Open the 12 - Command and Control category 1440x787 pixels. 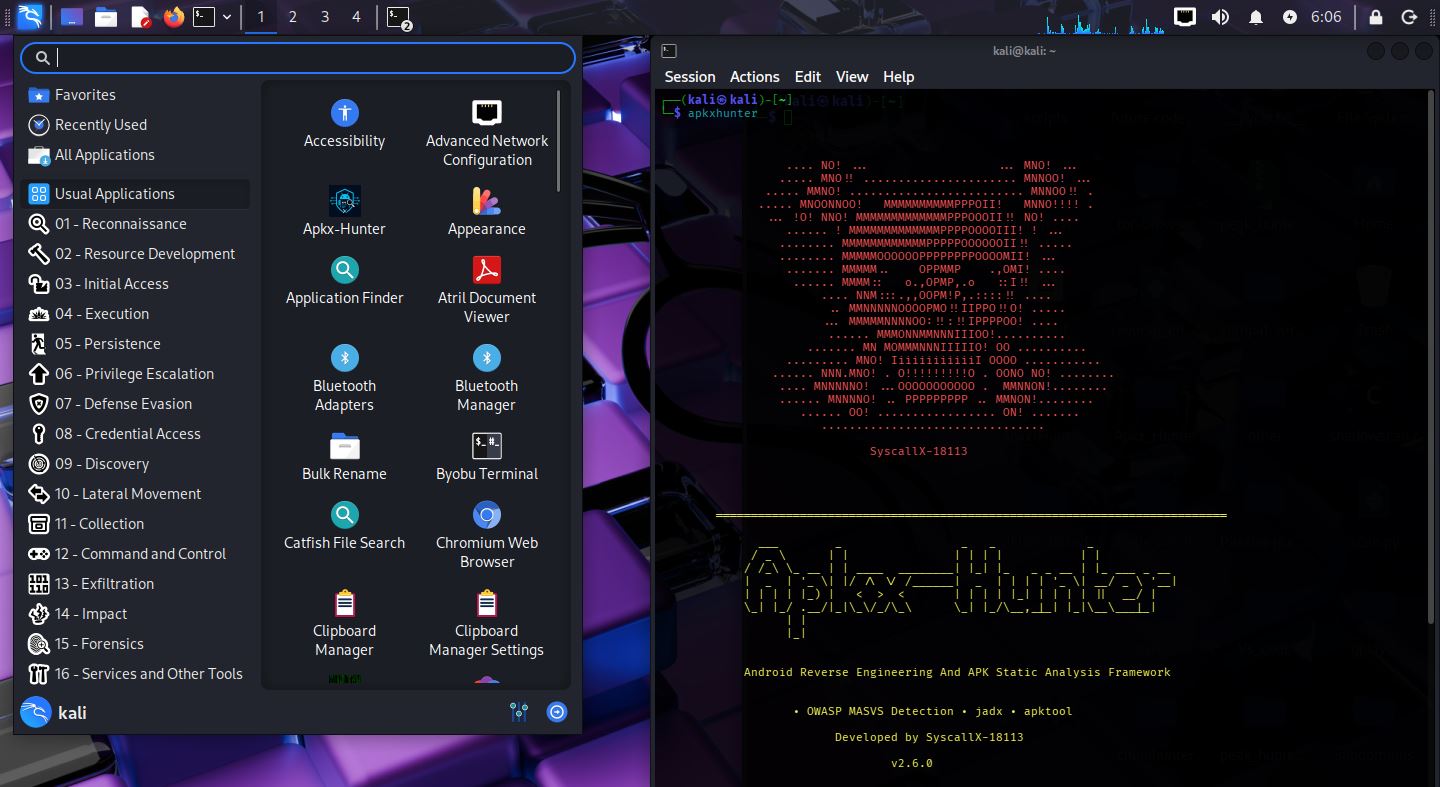pos(136,554)
